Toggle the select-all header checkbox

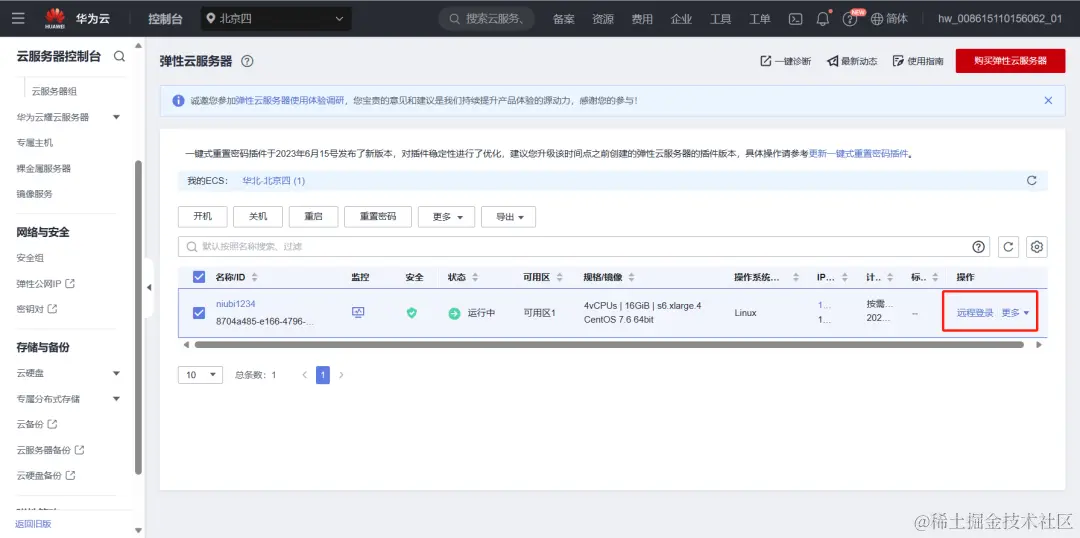pyautogui.click(x=199, y=277)
